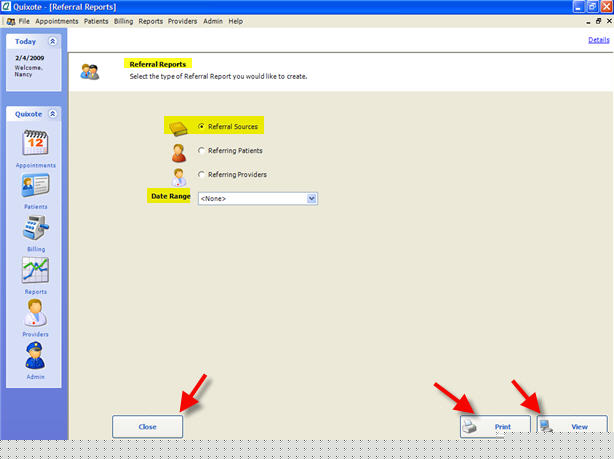Click the doctor Referring Providers icon
614x459 pixels.
coord(179,177)
